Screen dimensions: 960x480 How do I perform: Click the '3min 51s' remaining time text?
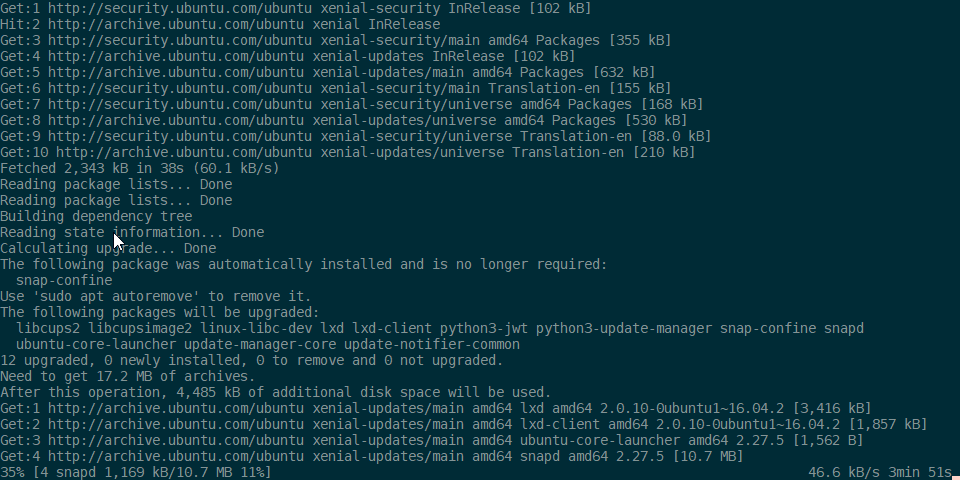pyautogui.click(x=923, y=472)
